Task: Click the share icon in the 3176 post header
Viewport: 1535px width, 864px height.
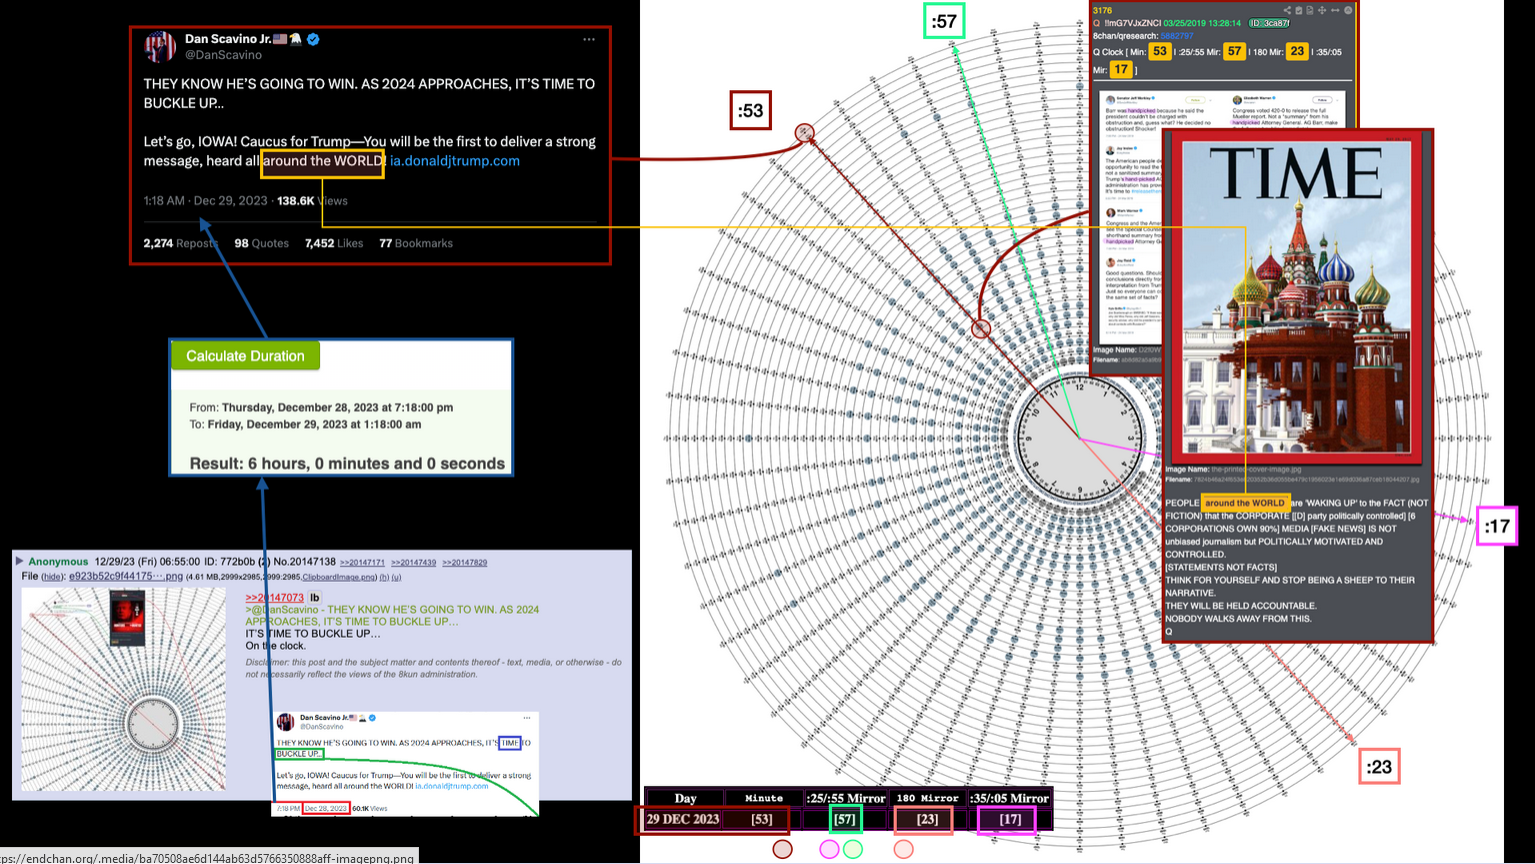Action: (1287, 10)
